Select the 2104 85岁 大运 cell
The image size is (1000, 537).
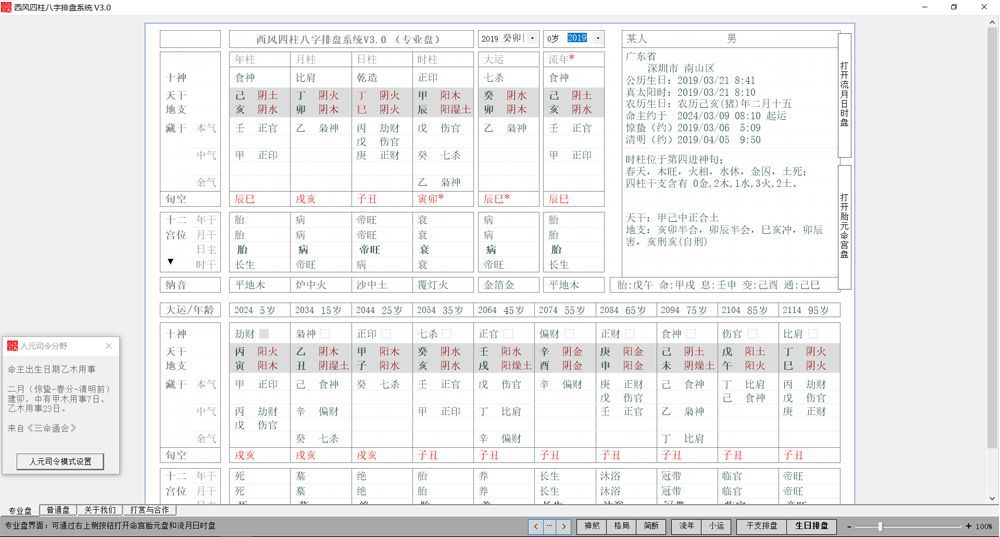pyautogui.click(x=747, y=310)
